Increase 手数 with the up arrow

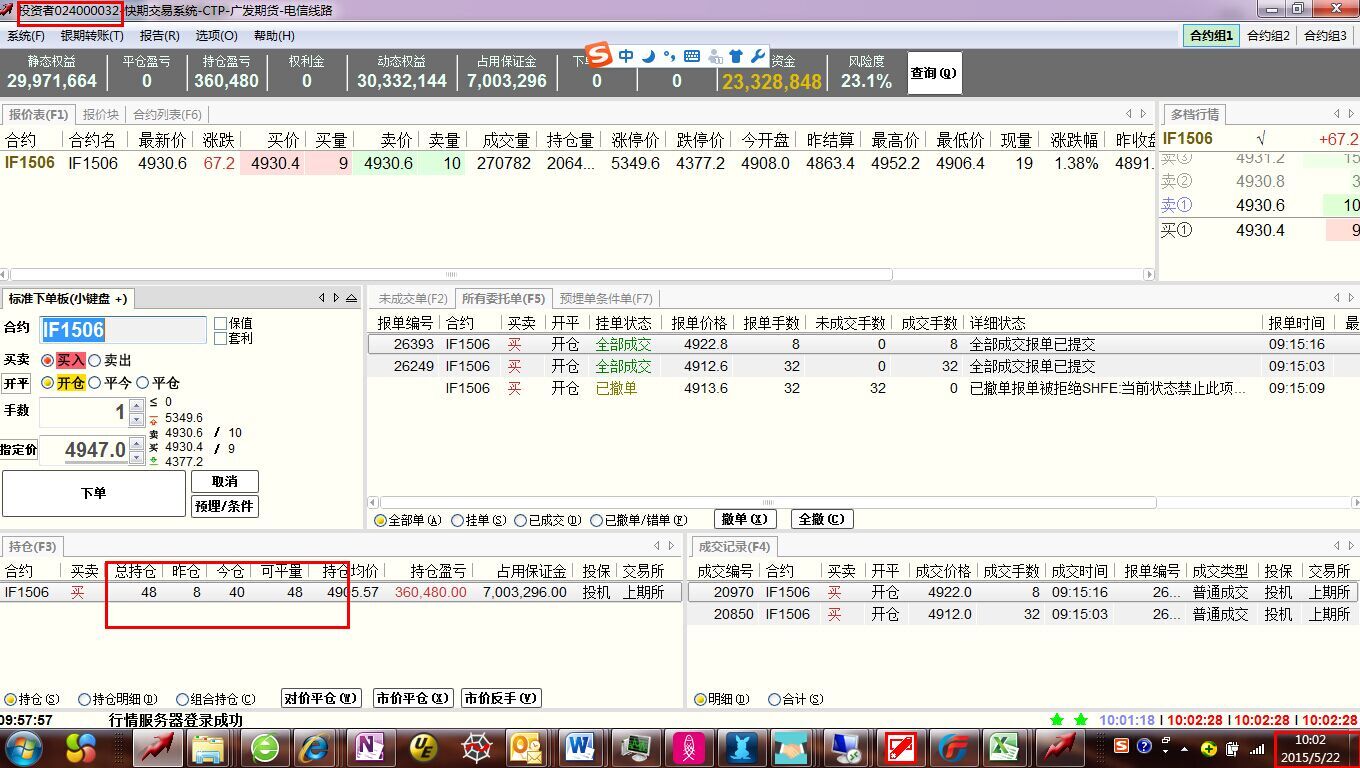[x=137, y=405]
